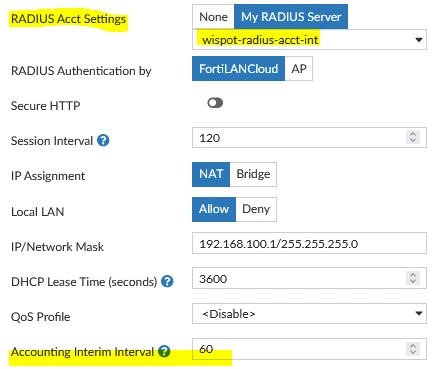Choose FortiLANCloud for RADIUS authentication
The height and width of the screenshot is (369, 447).
239,69
